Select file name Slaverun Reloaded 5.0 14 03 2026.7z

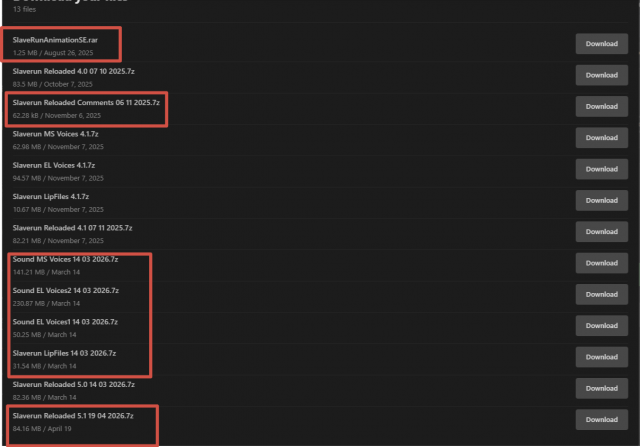(x=73, y=385)
